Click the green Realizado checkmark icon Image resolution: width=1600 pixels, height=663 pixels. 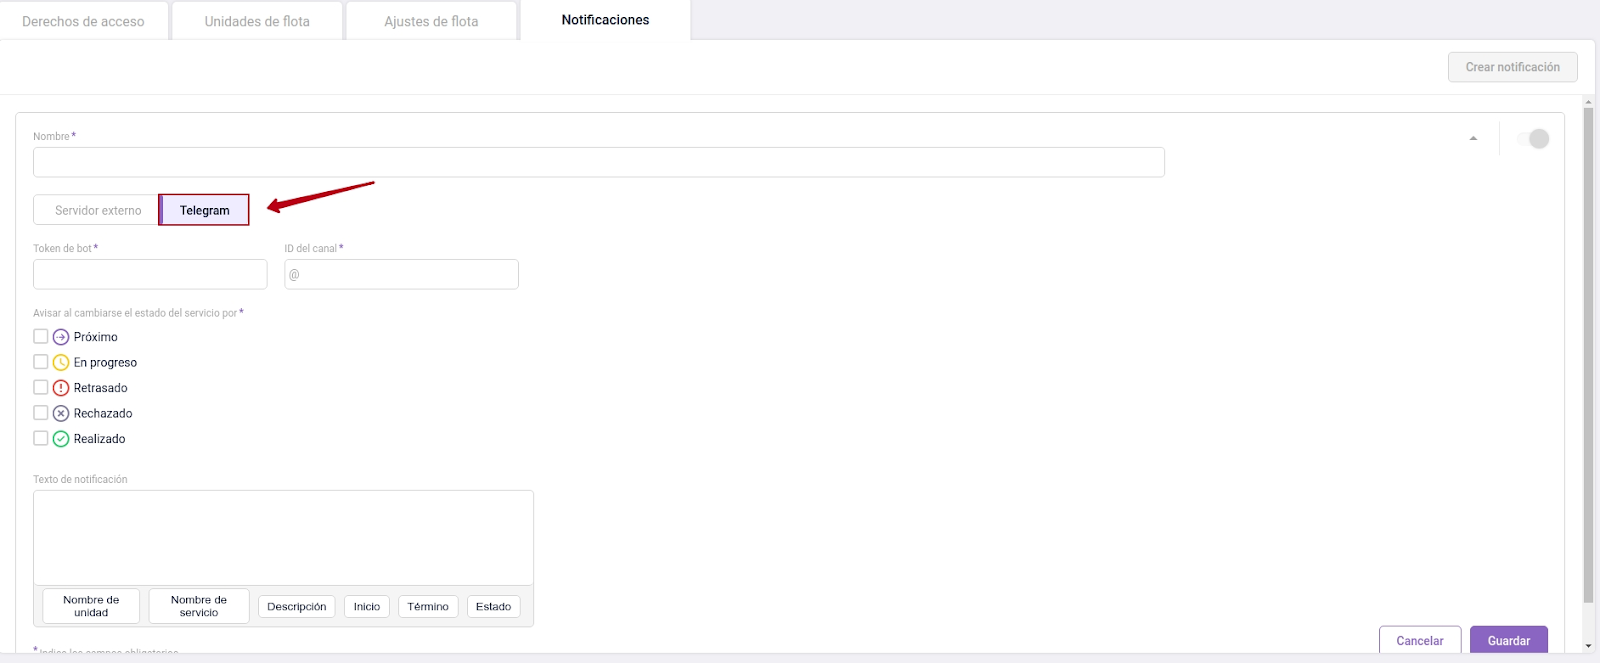coord(61,439)
